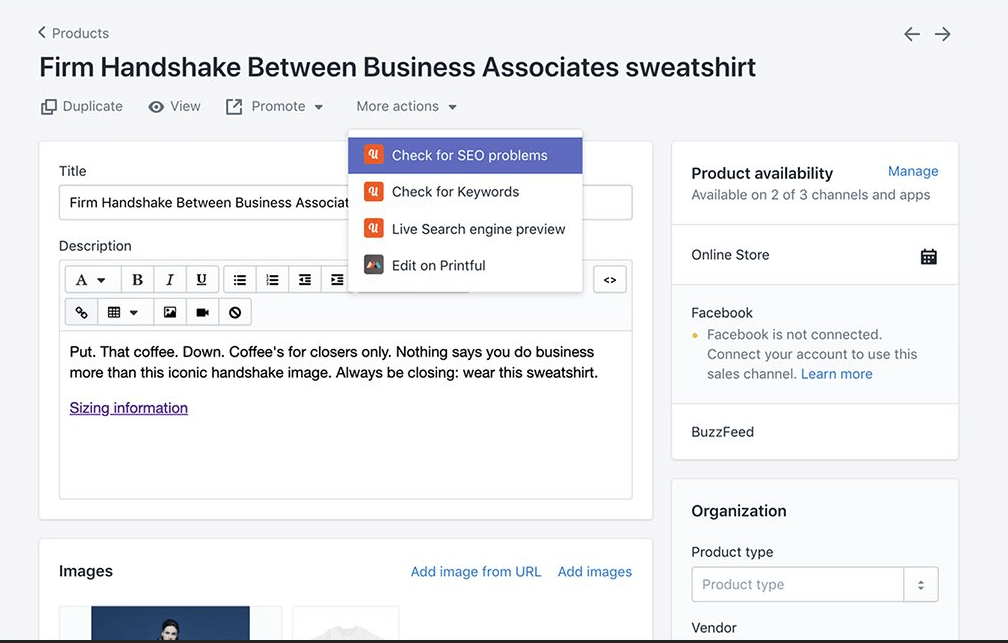Select Check for SEO problems menu item
Viewport: 1008px width, 643px height.
point(468,156)
